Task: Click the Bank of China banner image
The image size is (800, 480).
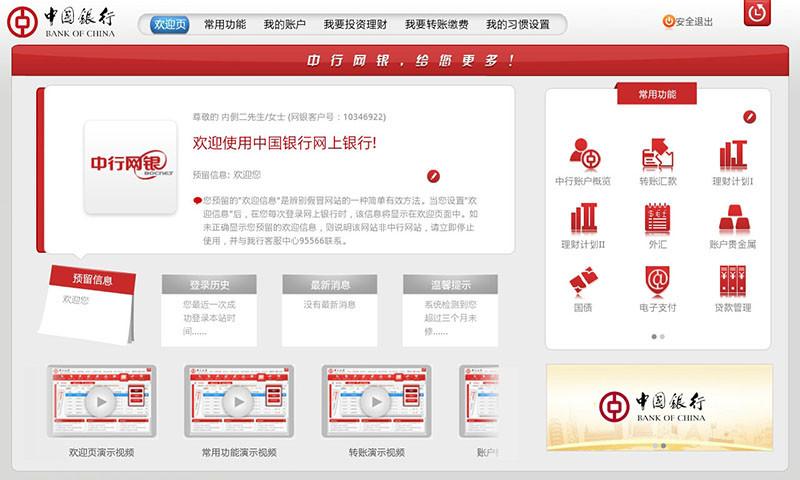Action: (x=659, y=408)
